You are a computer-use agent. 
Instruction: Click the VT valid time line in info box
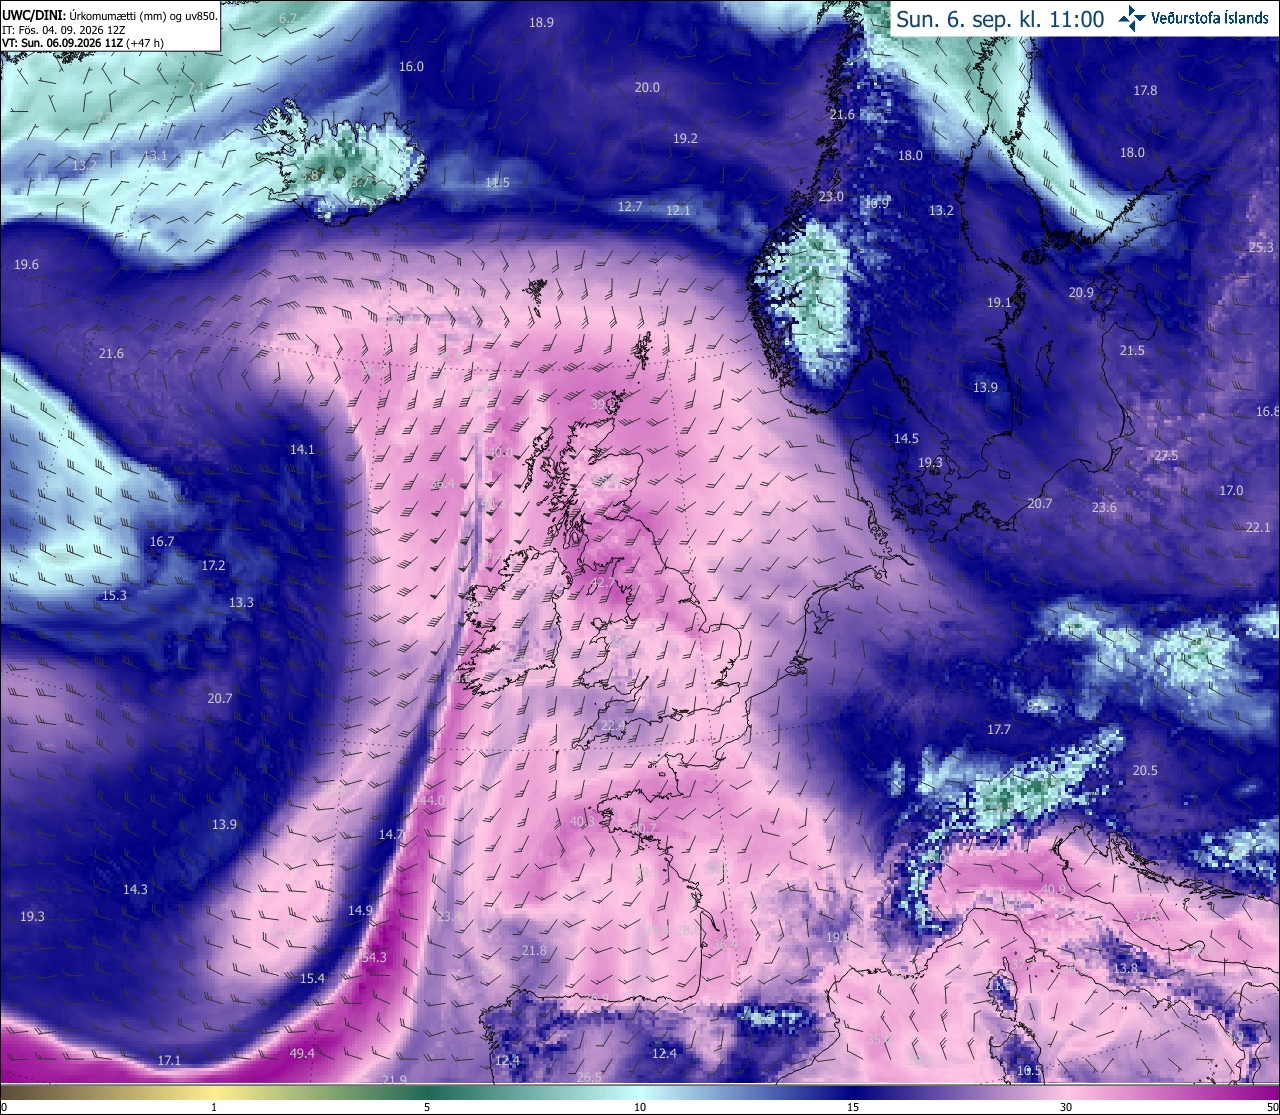click(84, 43)
